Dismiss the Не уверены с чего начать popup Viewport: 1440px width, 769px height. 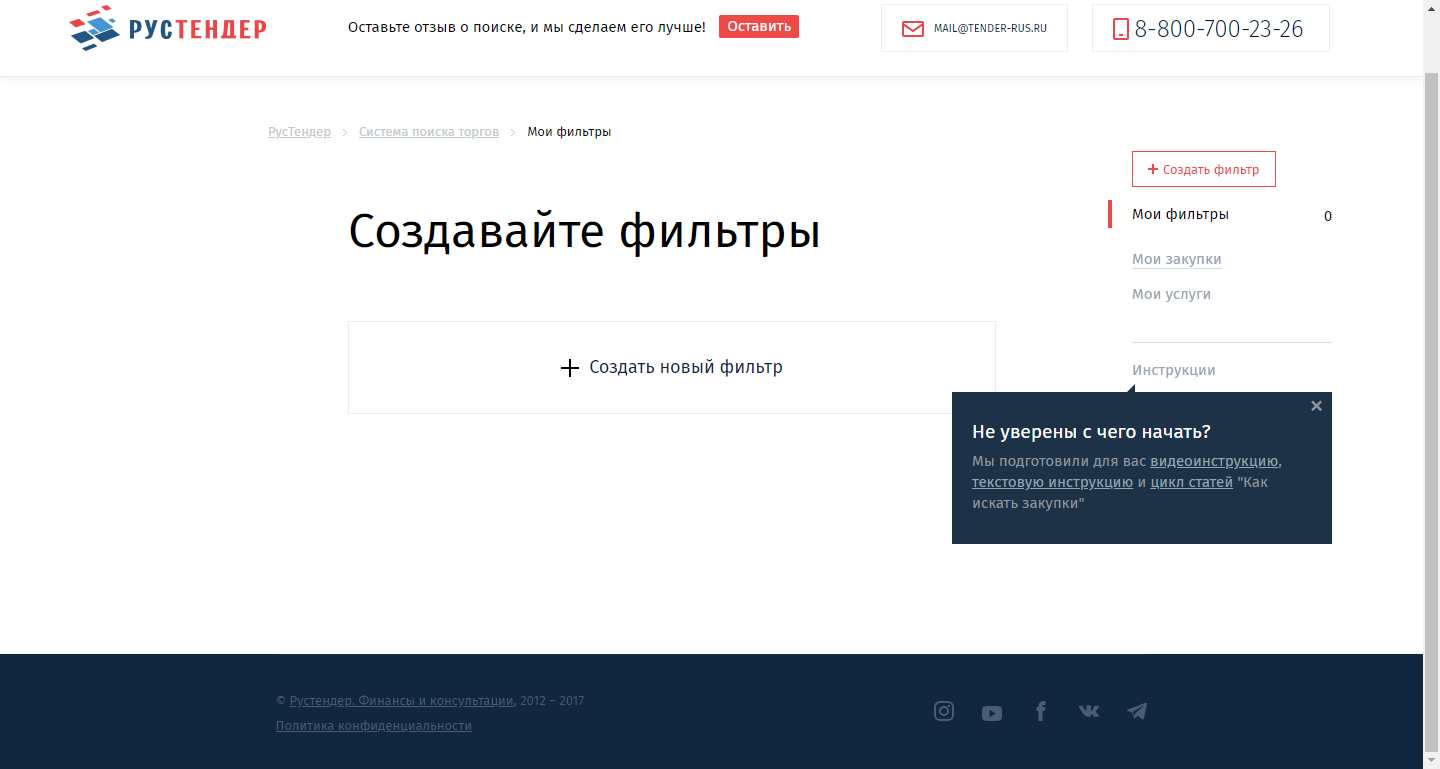pyautogui.click(x=1316, y=405)
